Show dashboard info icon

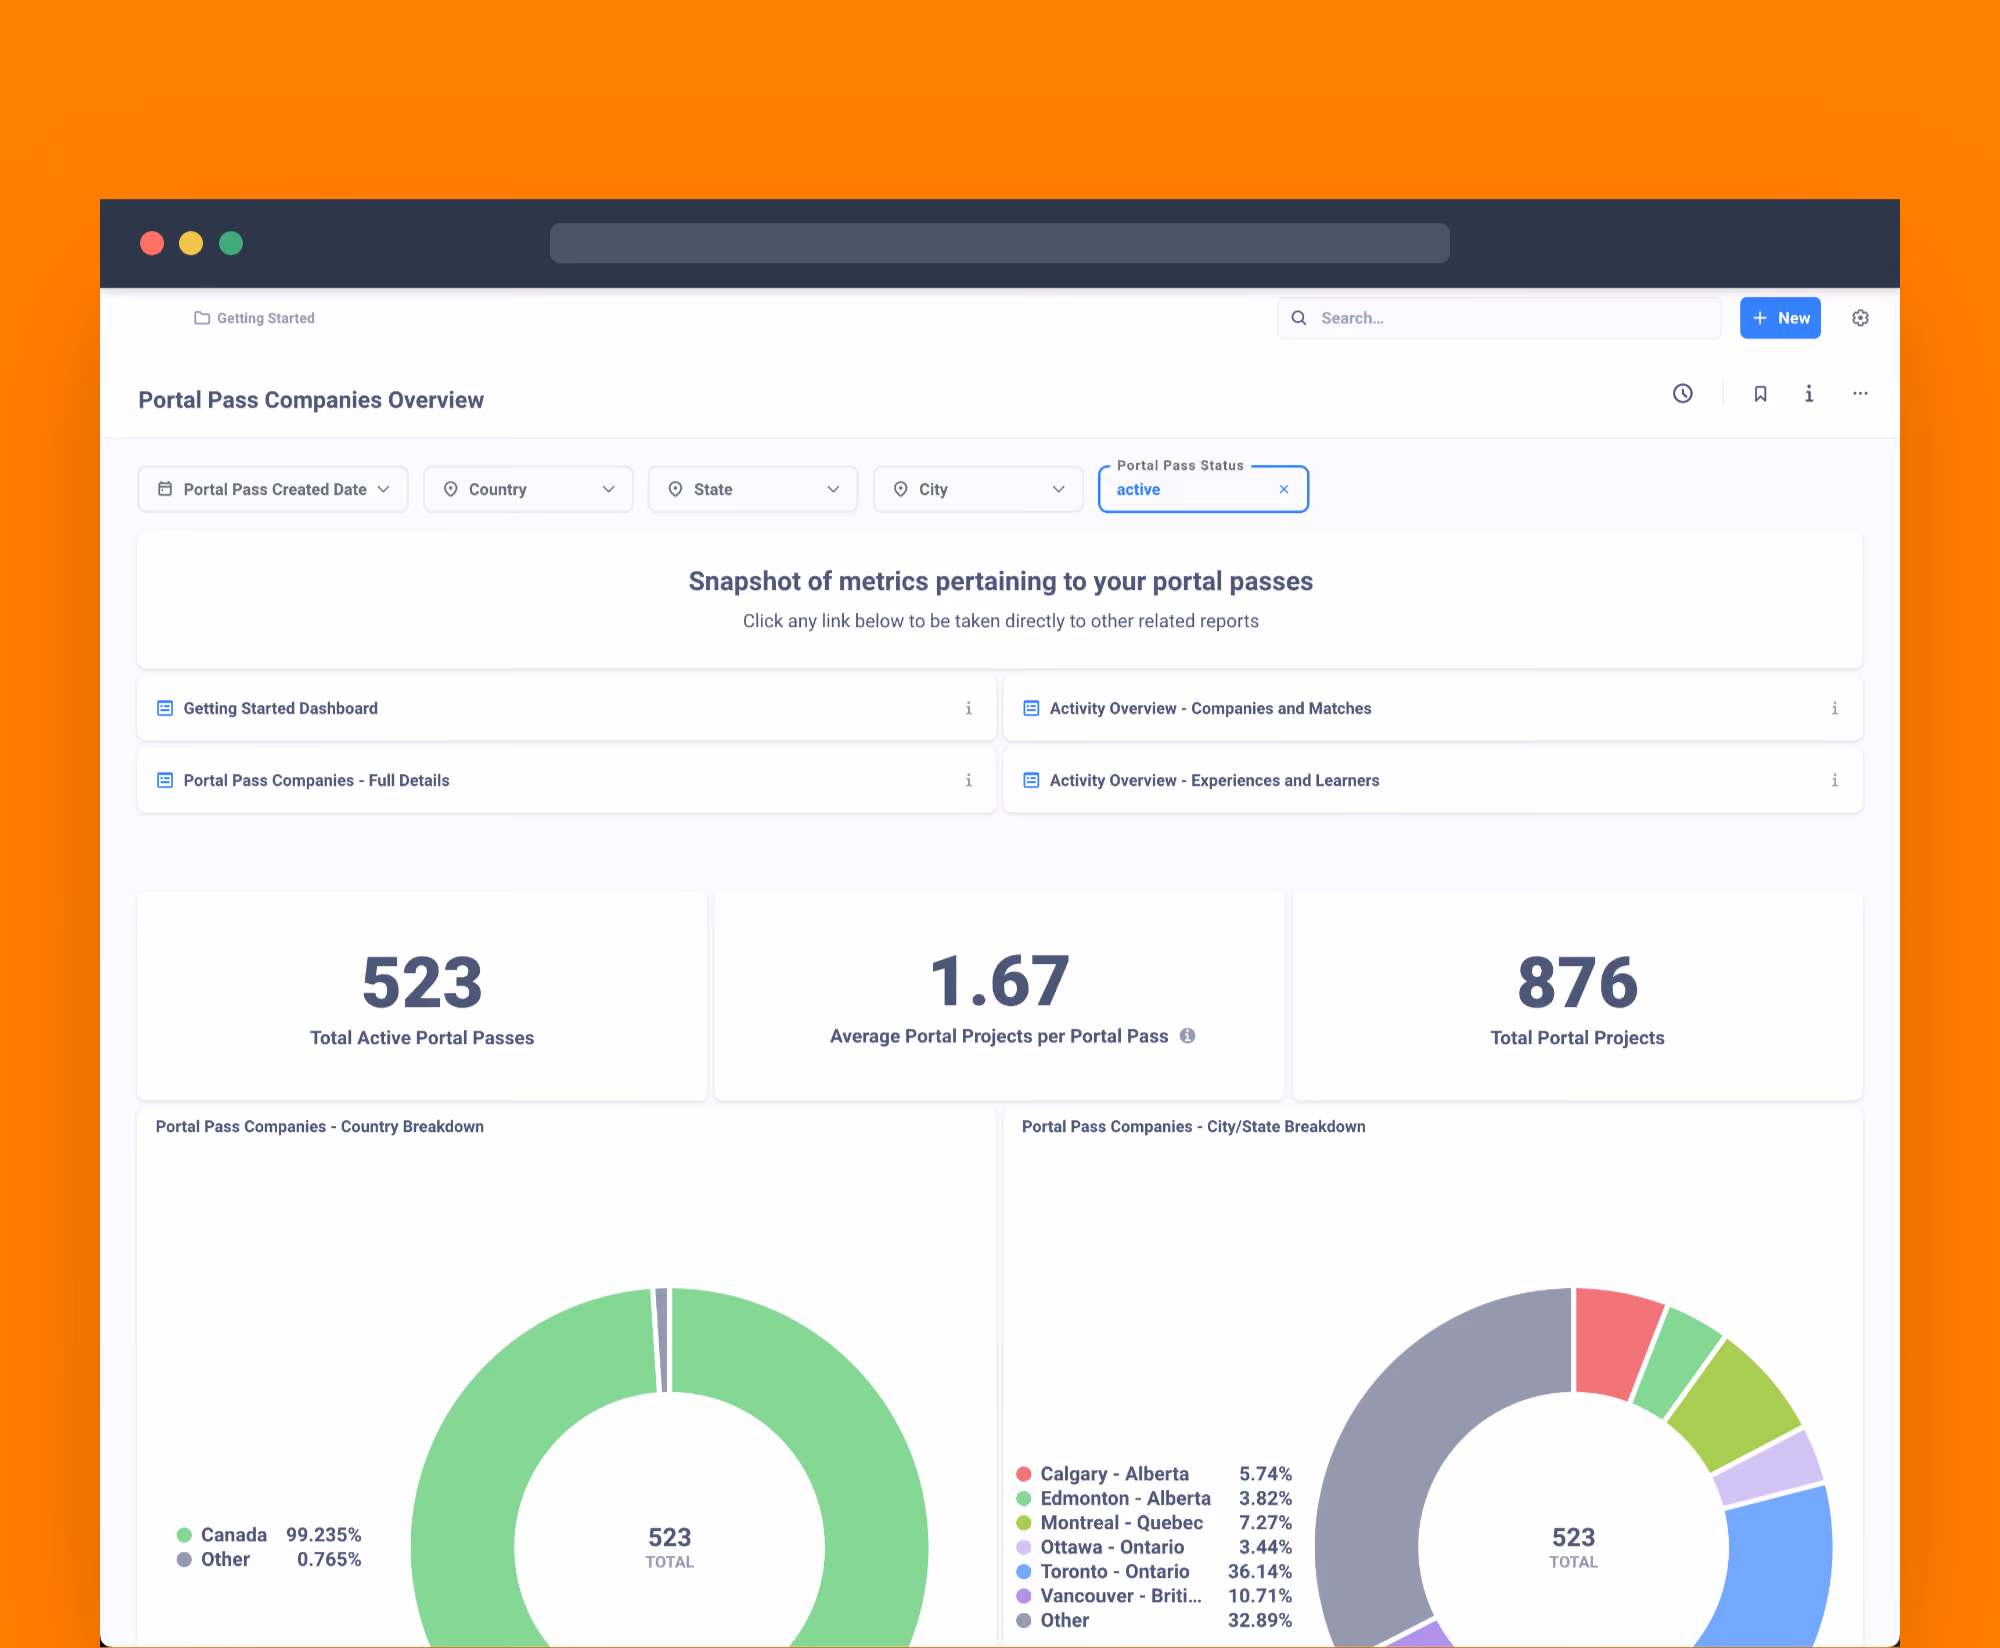(1809, 394)
